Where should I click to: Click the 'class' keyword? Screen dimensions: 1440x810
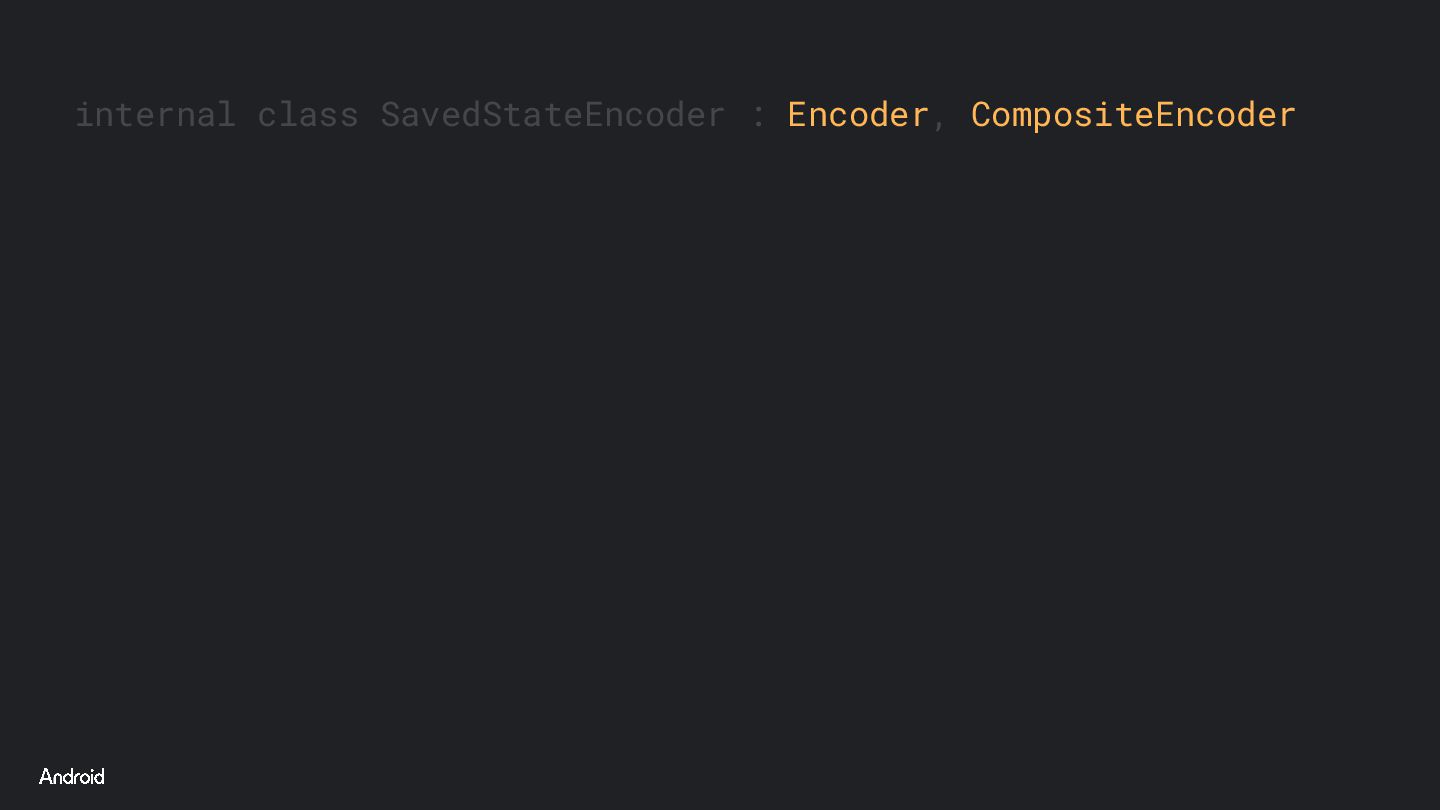[308, 115]
